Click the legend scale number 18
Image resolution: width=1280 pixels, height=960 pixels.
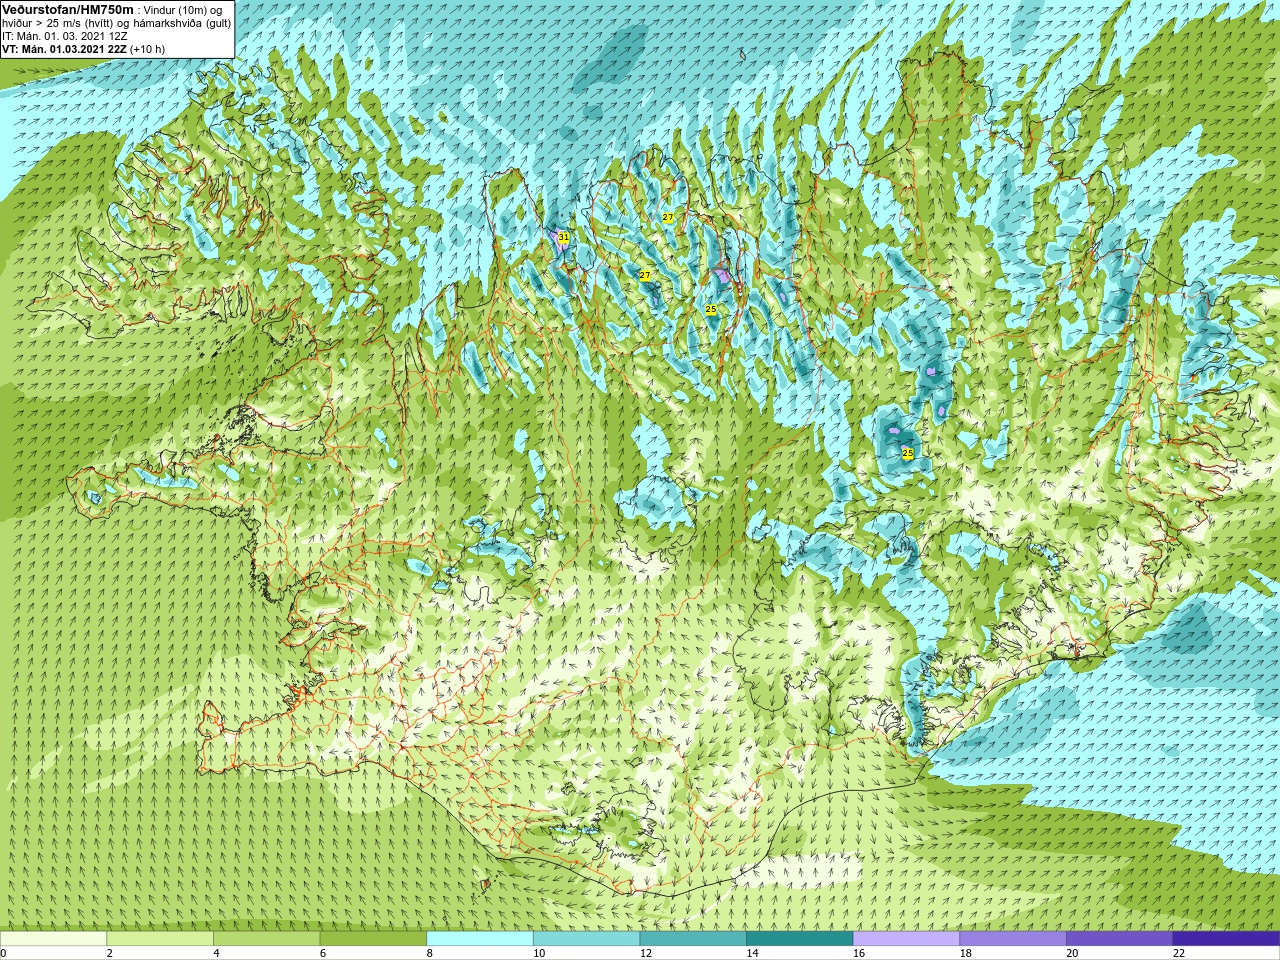click(x=966, y=953)
